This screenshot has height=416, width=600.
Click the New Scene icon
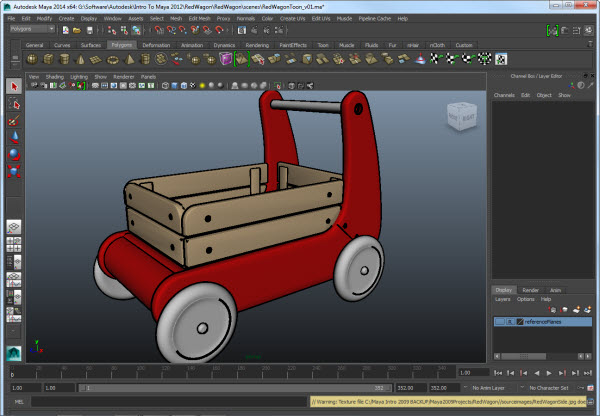(66, 30)
